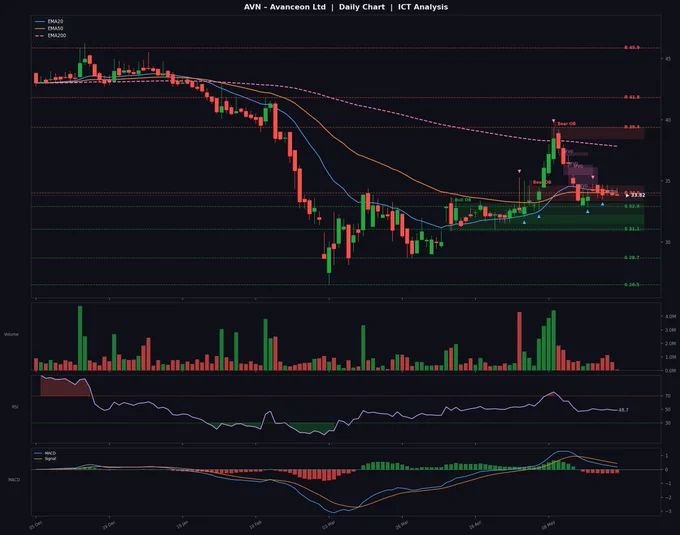The height and width of the screenshot is (535, 680).
Task: Click the EMA200 legend entry
Action: click(51, 36)
